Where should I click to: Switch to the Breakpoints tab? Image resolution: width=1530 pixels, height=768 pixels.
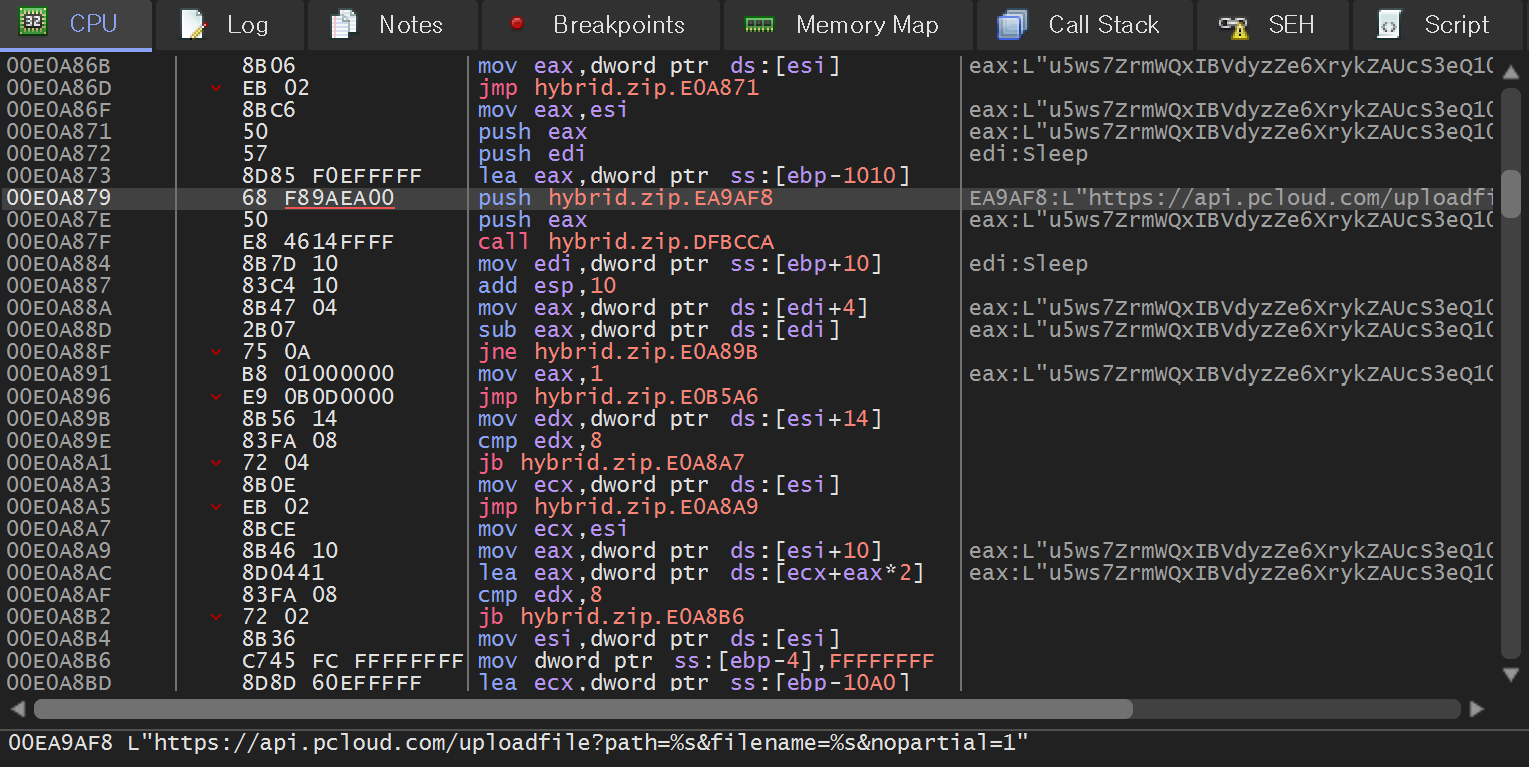[x=601, y=25]
